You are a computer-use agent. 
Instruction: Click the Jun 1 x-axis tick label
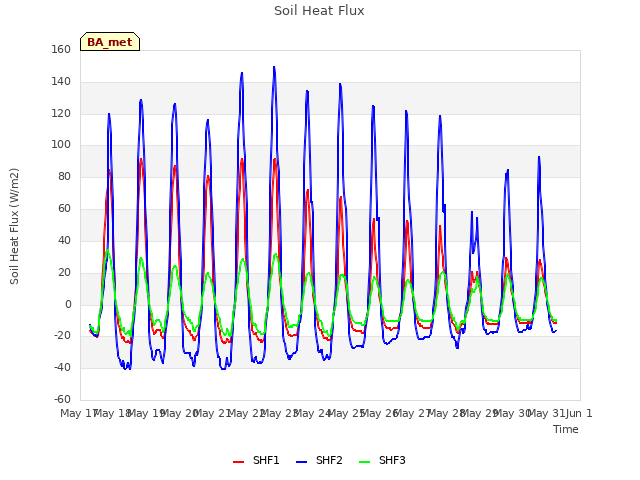coord(579,413)
